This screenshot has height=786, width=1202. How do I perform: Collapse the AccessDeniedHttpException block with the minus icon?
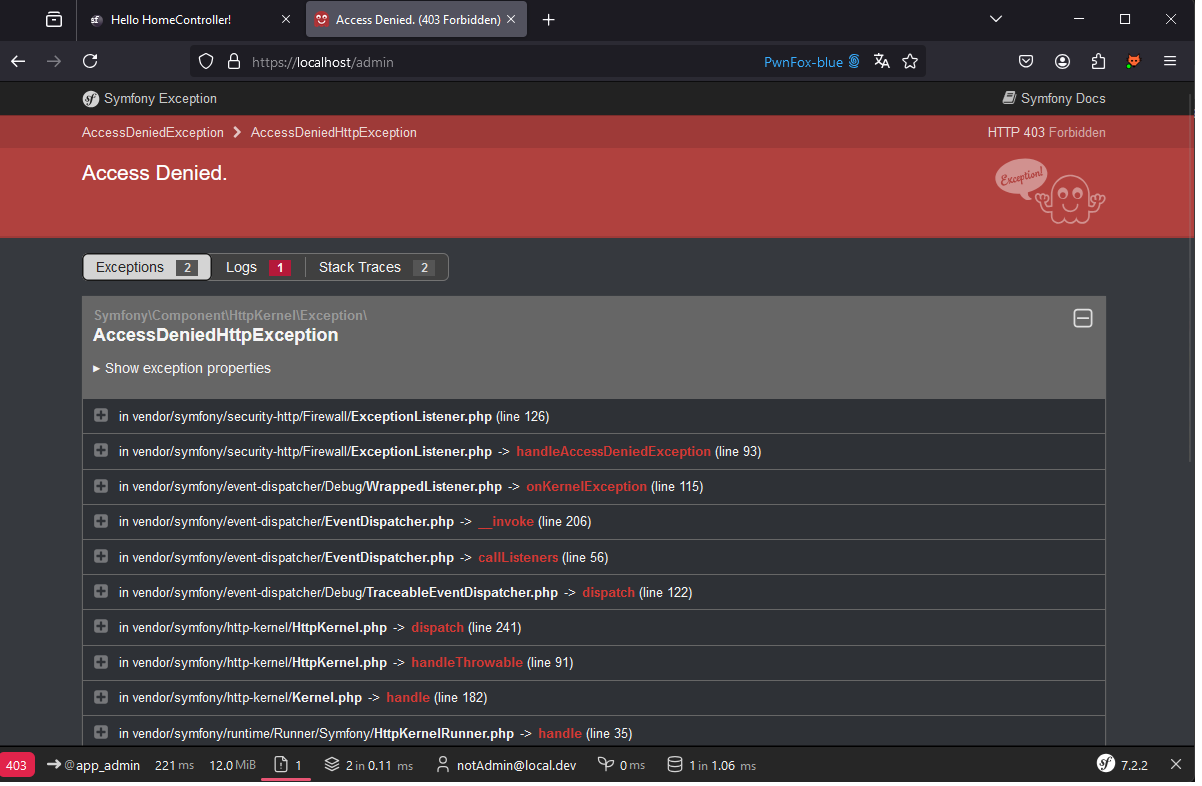(x=1082, y=318)
